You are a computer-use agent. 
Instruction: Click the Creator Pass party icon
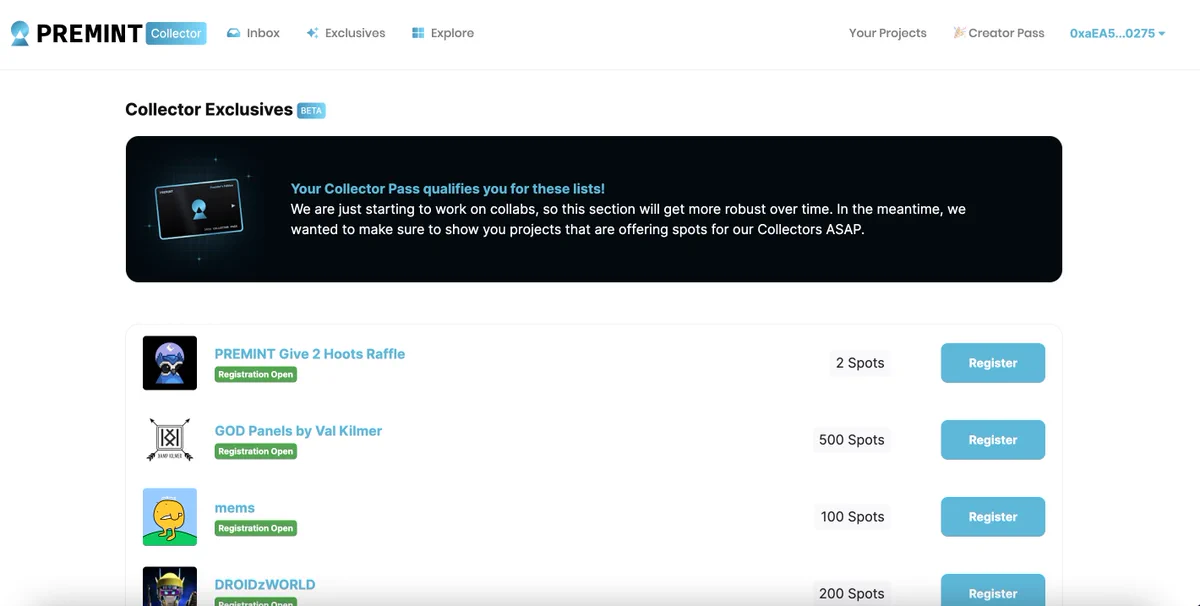tap(959, 33)
